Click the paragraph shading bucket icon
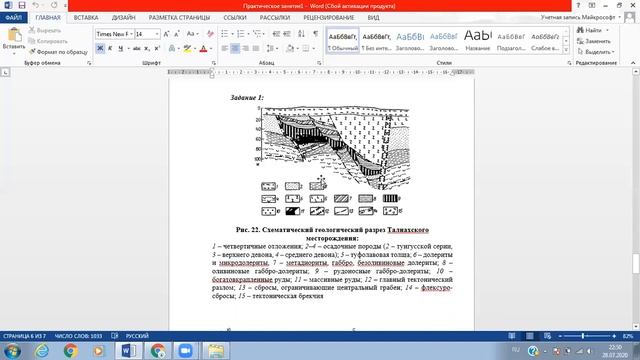640x360 pixels. 290,49
